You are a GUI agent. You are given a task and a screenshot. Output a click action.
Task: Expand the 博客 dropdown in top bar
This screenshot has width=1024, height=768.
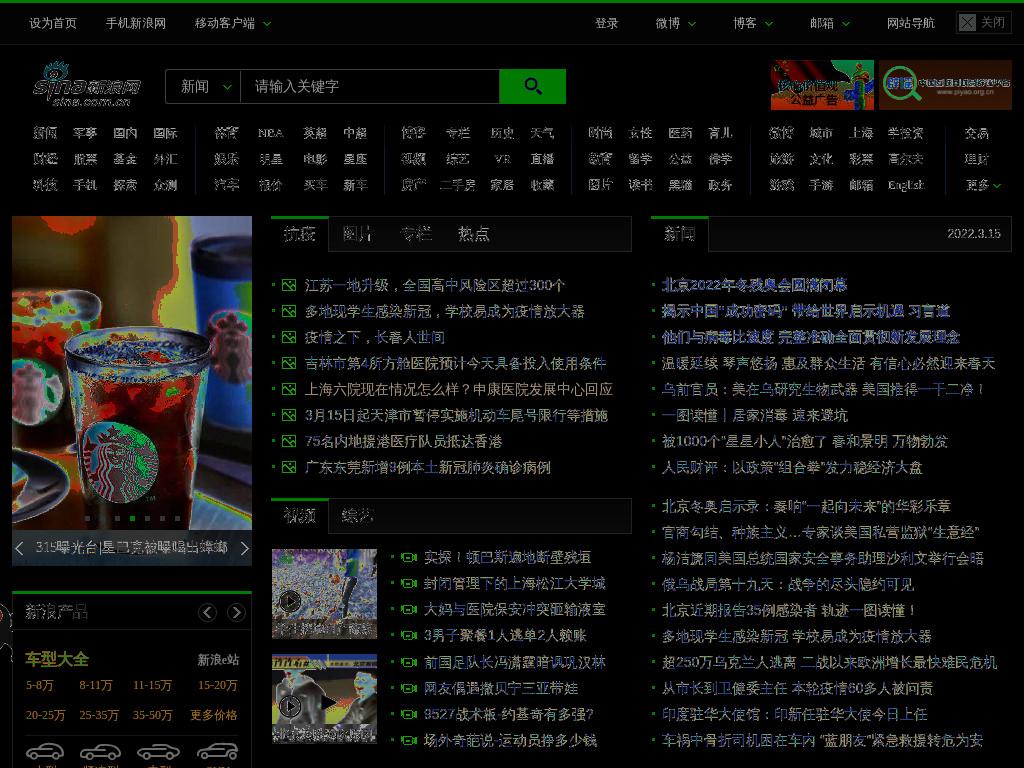752,24
